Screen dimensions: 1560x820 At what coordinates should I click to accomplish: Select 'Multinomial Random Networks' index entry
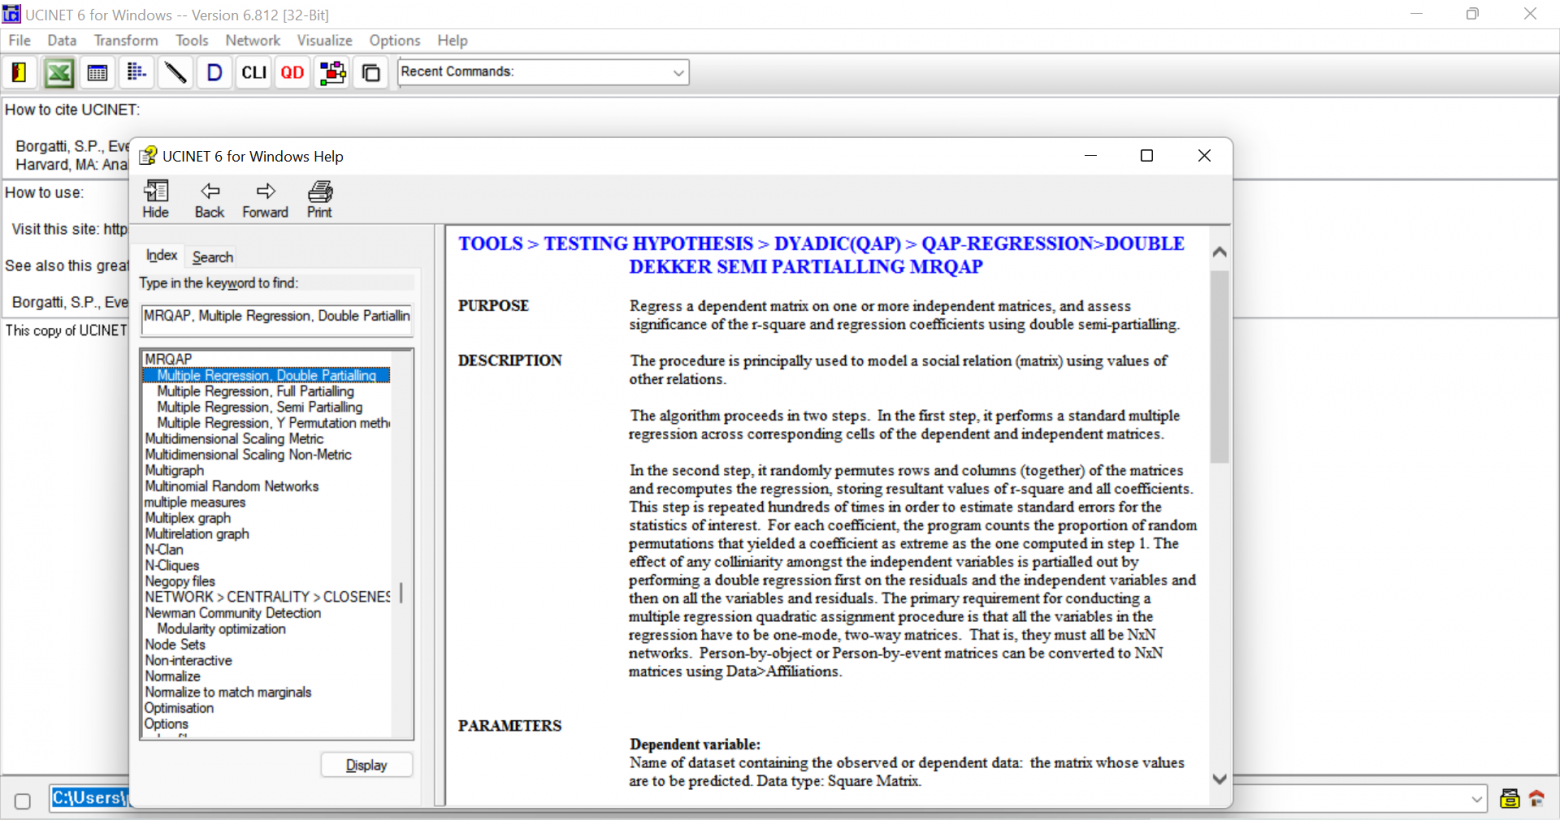[232, 486]
